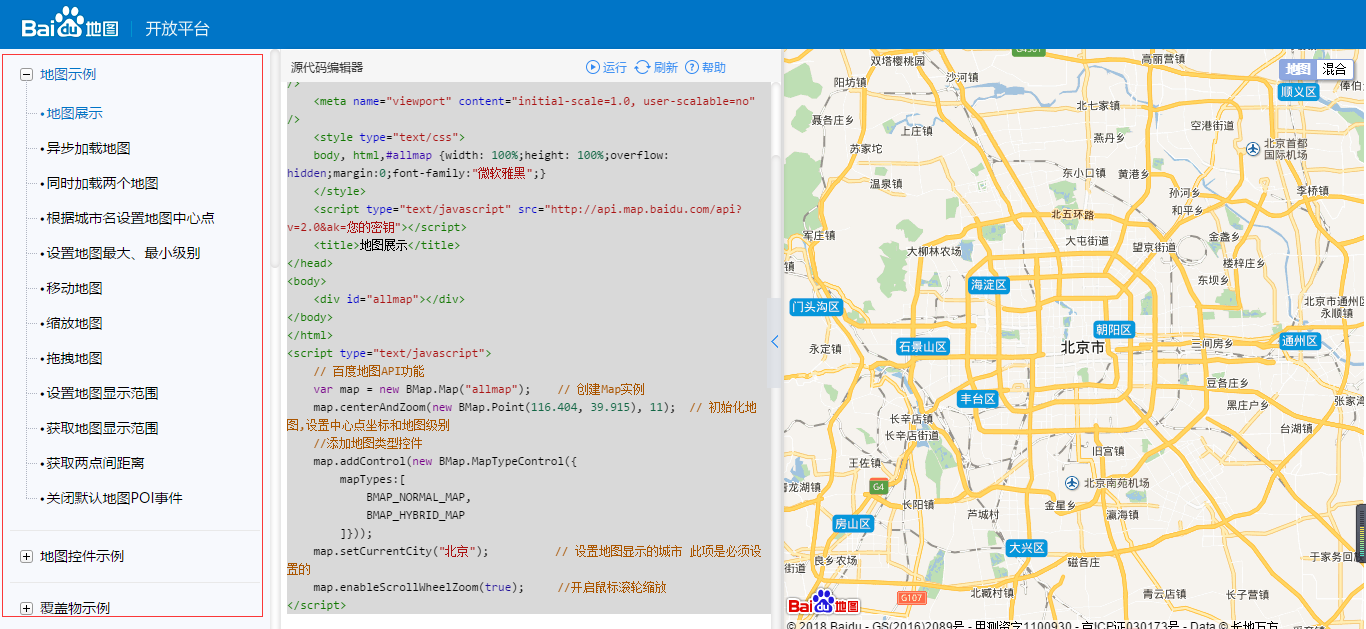1366x629 pixels.
Task: Click the 顺义区 district label
Action: point(1299,92)
